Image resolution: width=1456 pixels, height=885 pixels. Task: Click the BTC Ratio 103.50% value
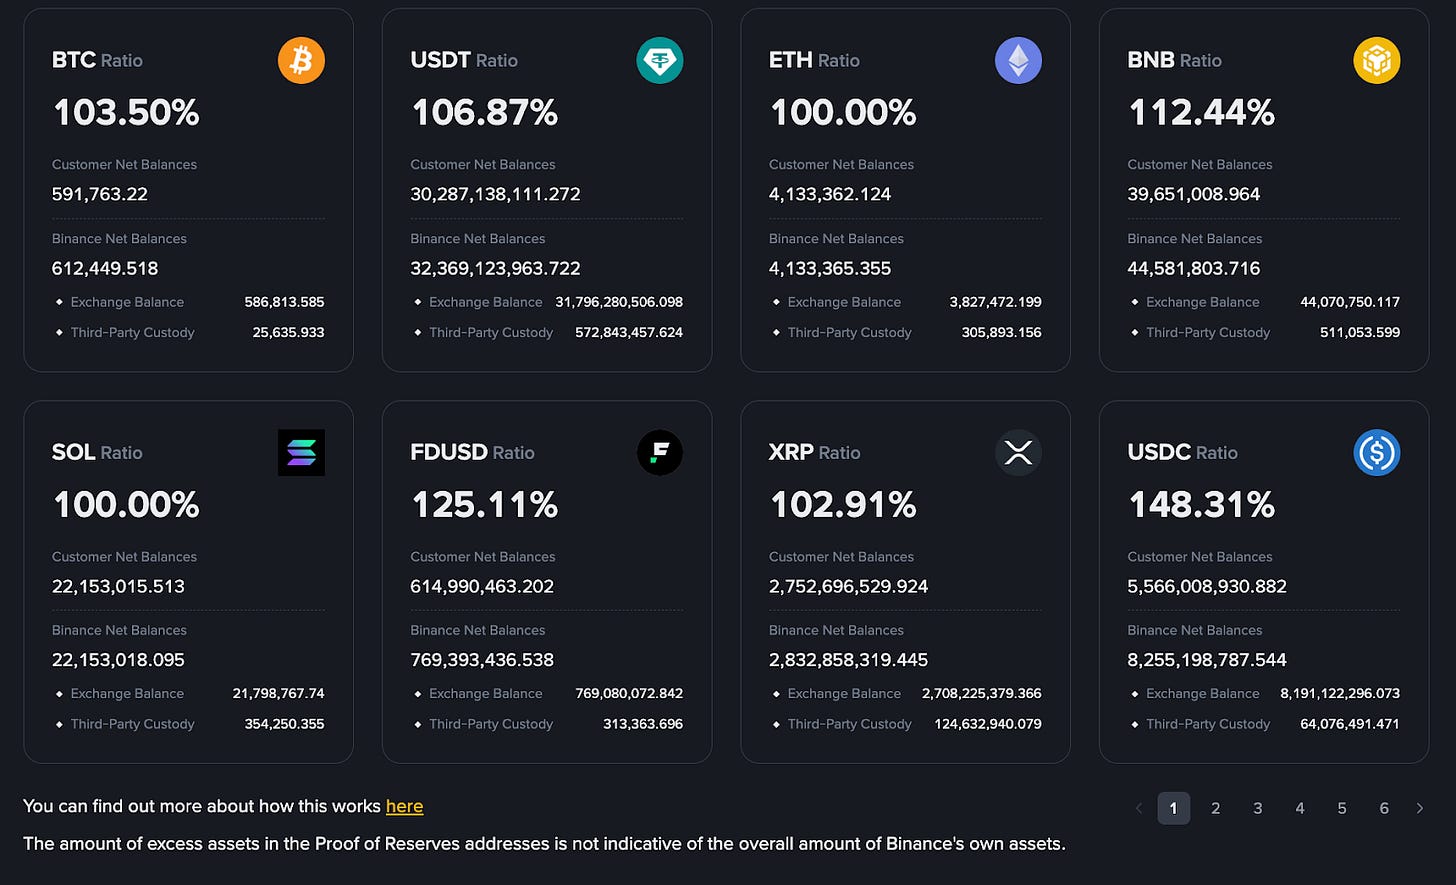(x=126, y=112)
